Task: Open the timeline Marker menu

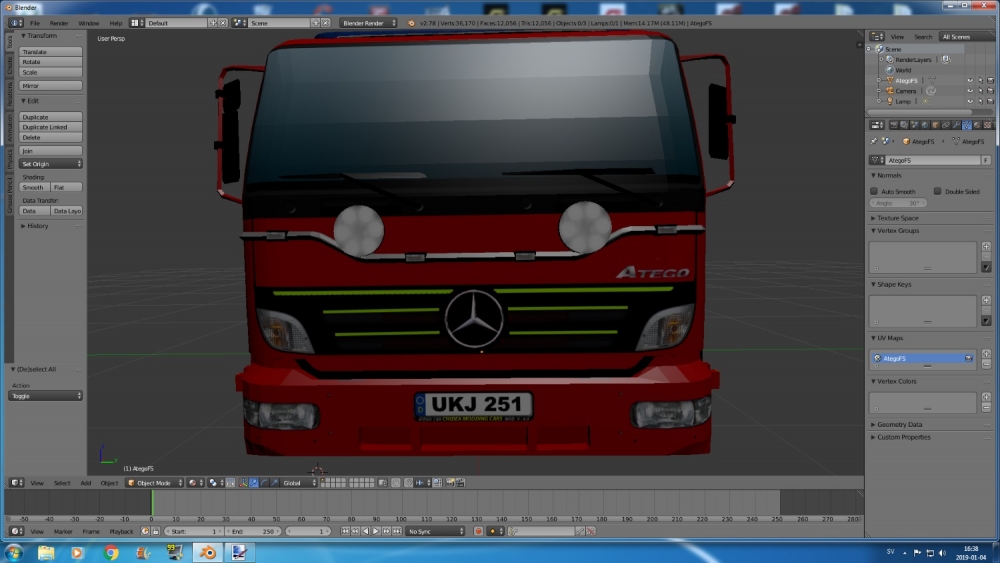Action: click(63, 531)
